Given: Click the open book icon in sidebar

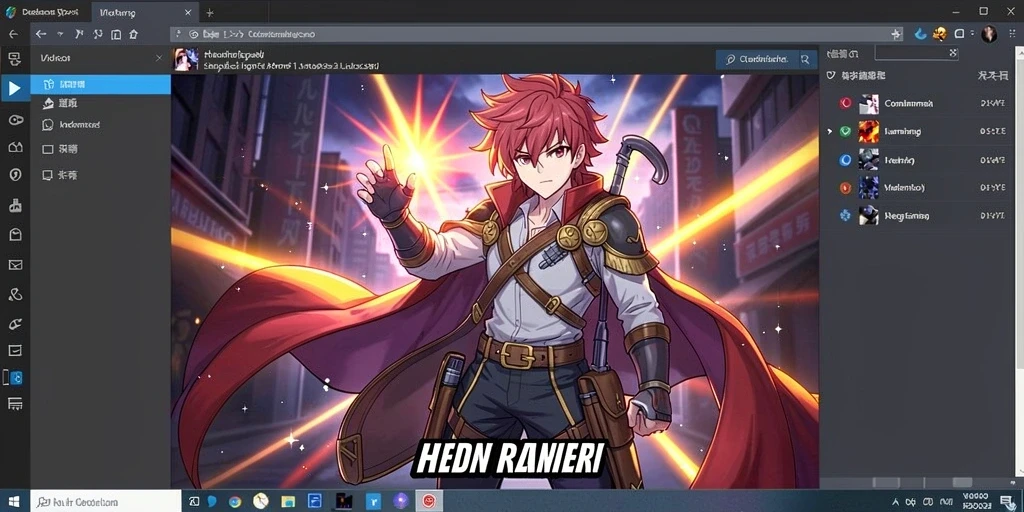Looking at the screenshot, I should [x=15, y=148].
